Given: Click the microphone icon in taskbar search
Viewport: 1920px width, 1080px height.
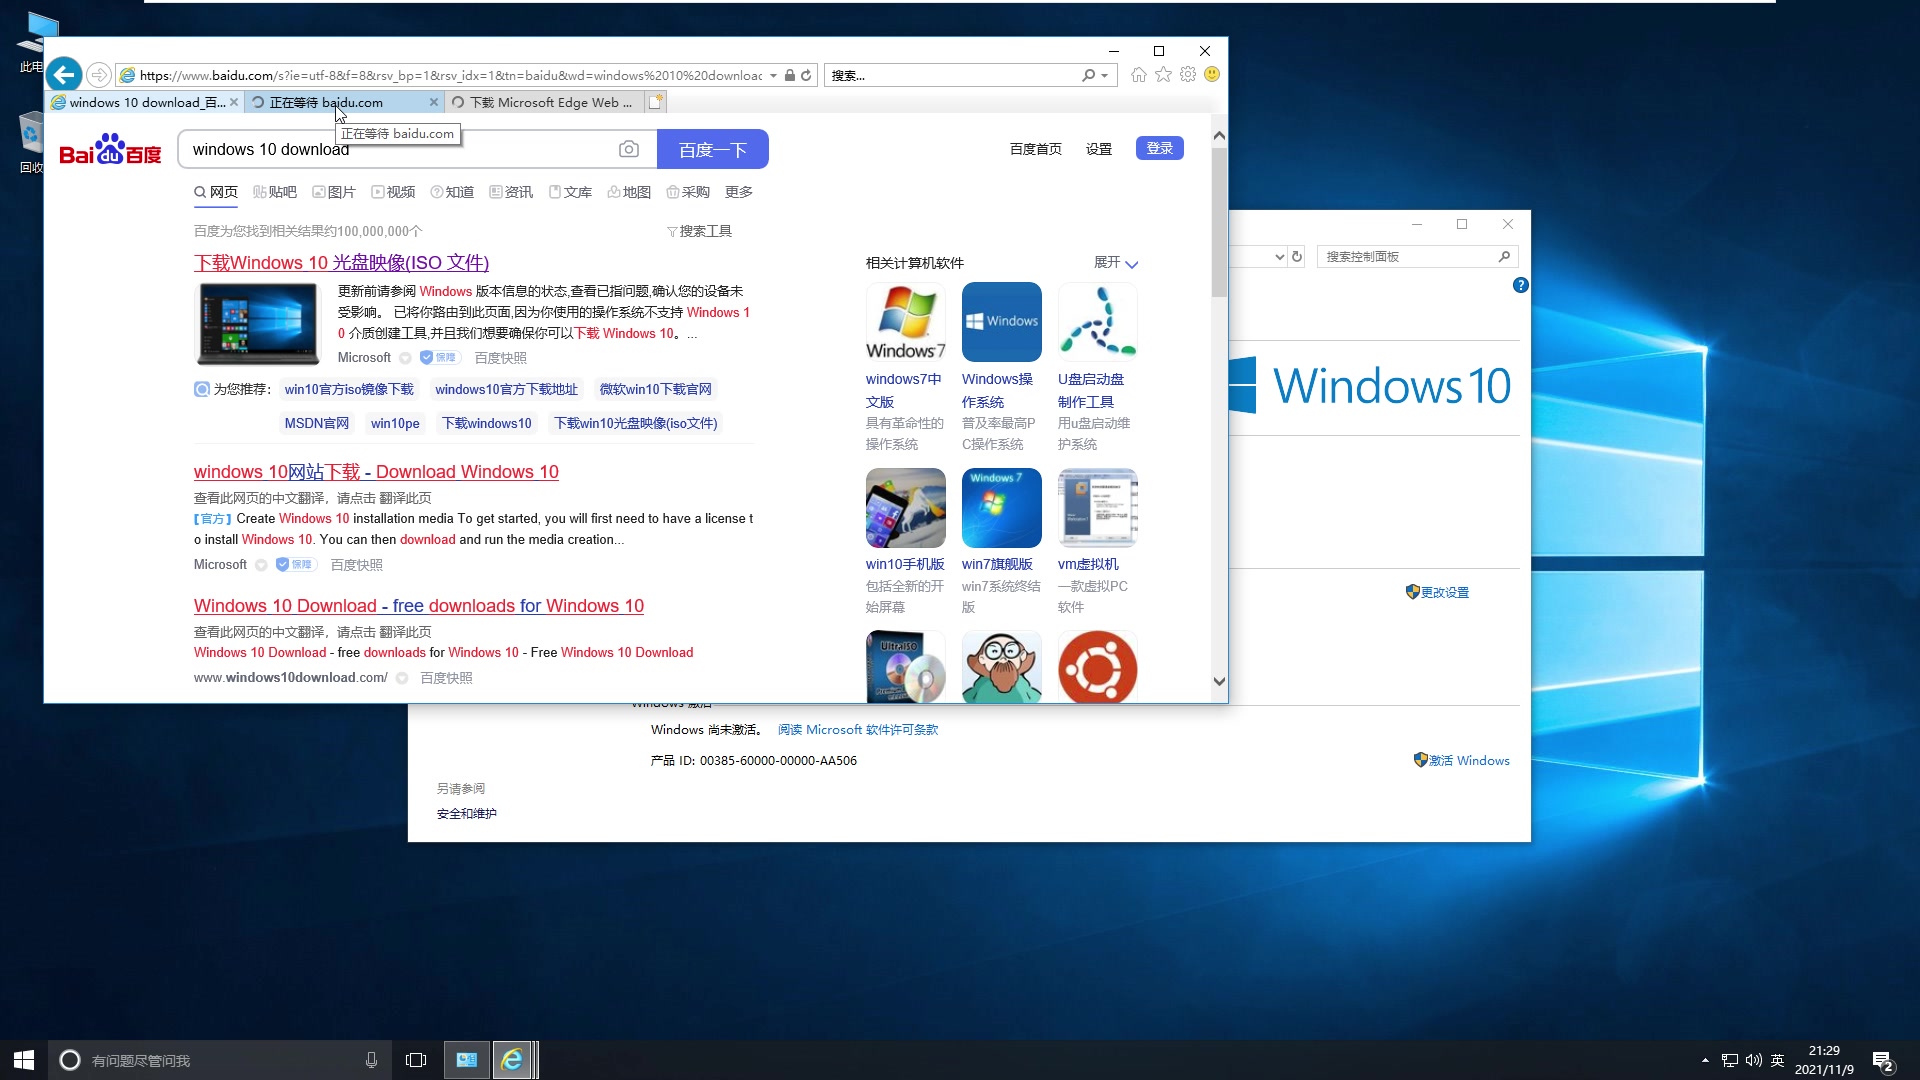Looking at the screenshot, I should coord(371,1060).
